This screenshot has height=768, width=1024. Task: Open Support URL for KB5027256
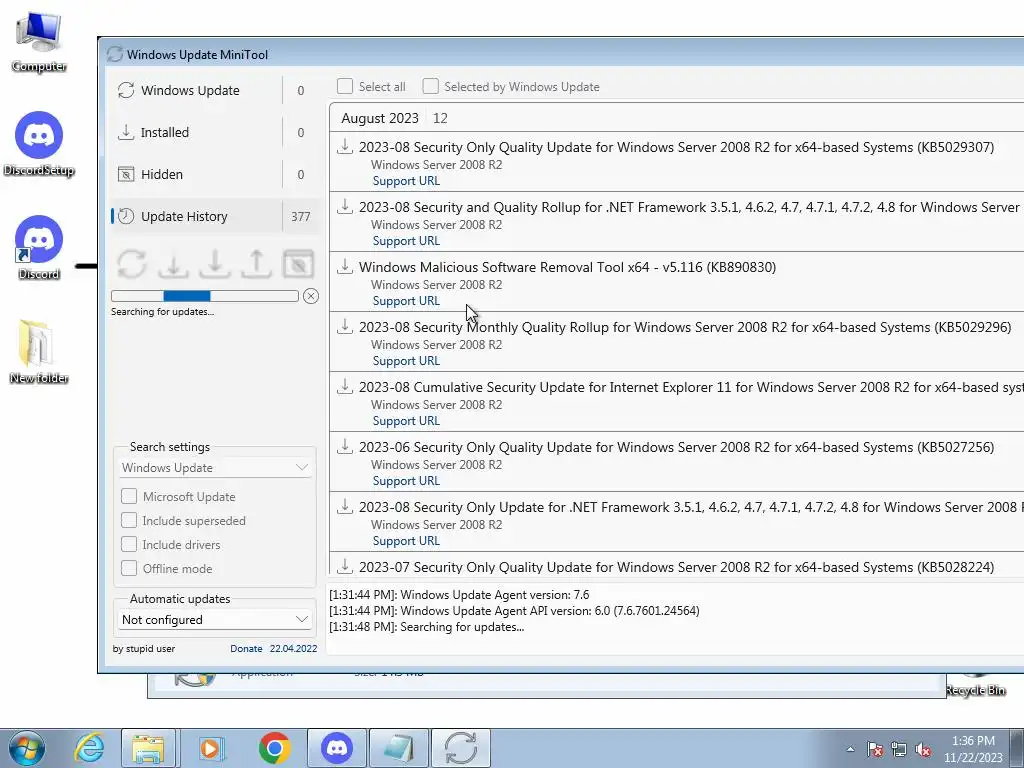pyautogui.click(x=406, y=481)
